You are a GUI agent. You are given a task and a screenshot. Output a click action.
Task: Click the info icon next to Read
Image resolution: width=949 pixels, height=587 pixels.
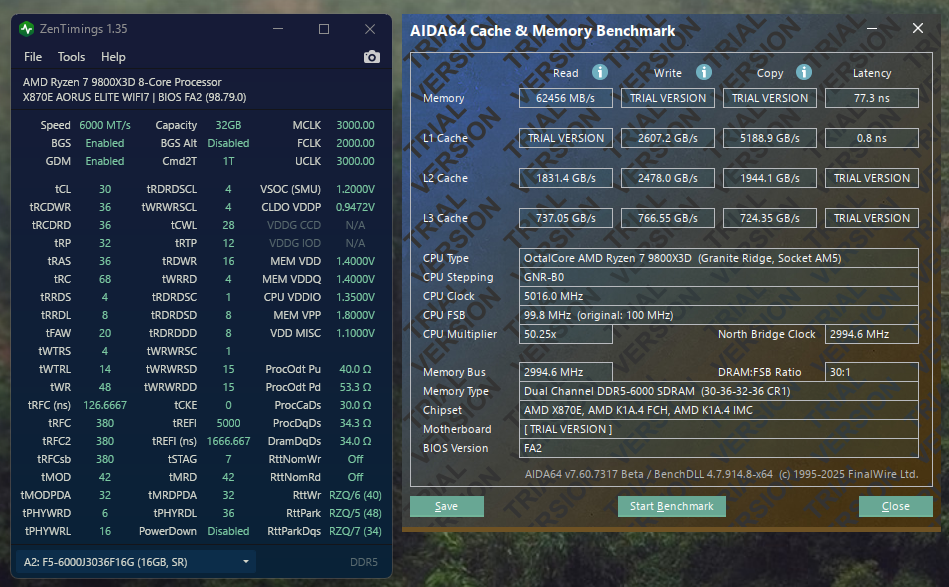pyautogui.click(x=598, y=72)
